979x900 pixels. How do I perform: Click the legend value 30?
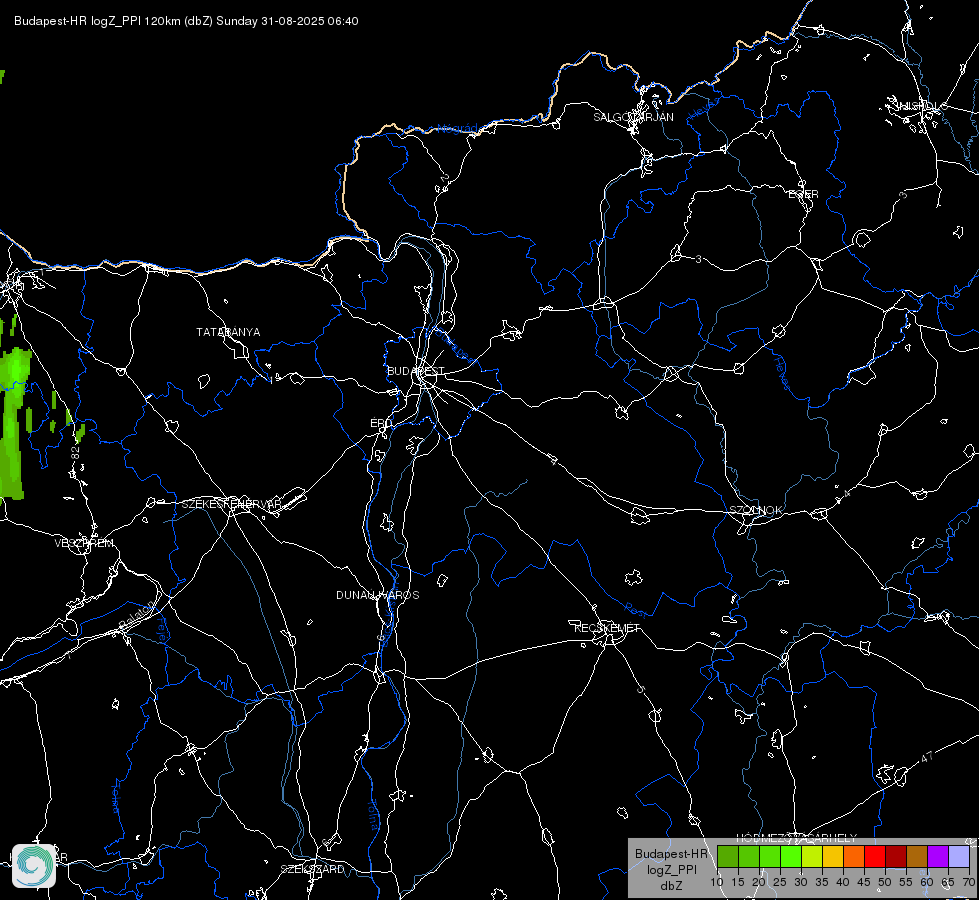click(x=801, y=882)
